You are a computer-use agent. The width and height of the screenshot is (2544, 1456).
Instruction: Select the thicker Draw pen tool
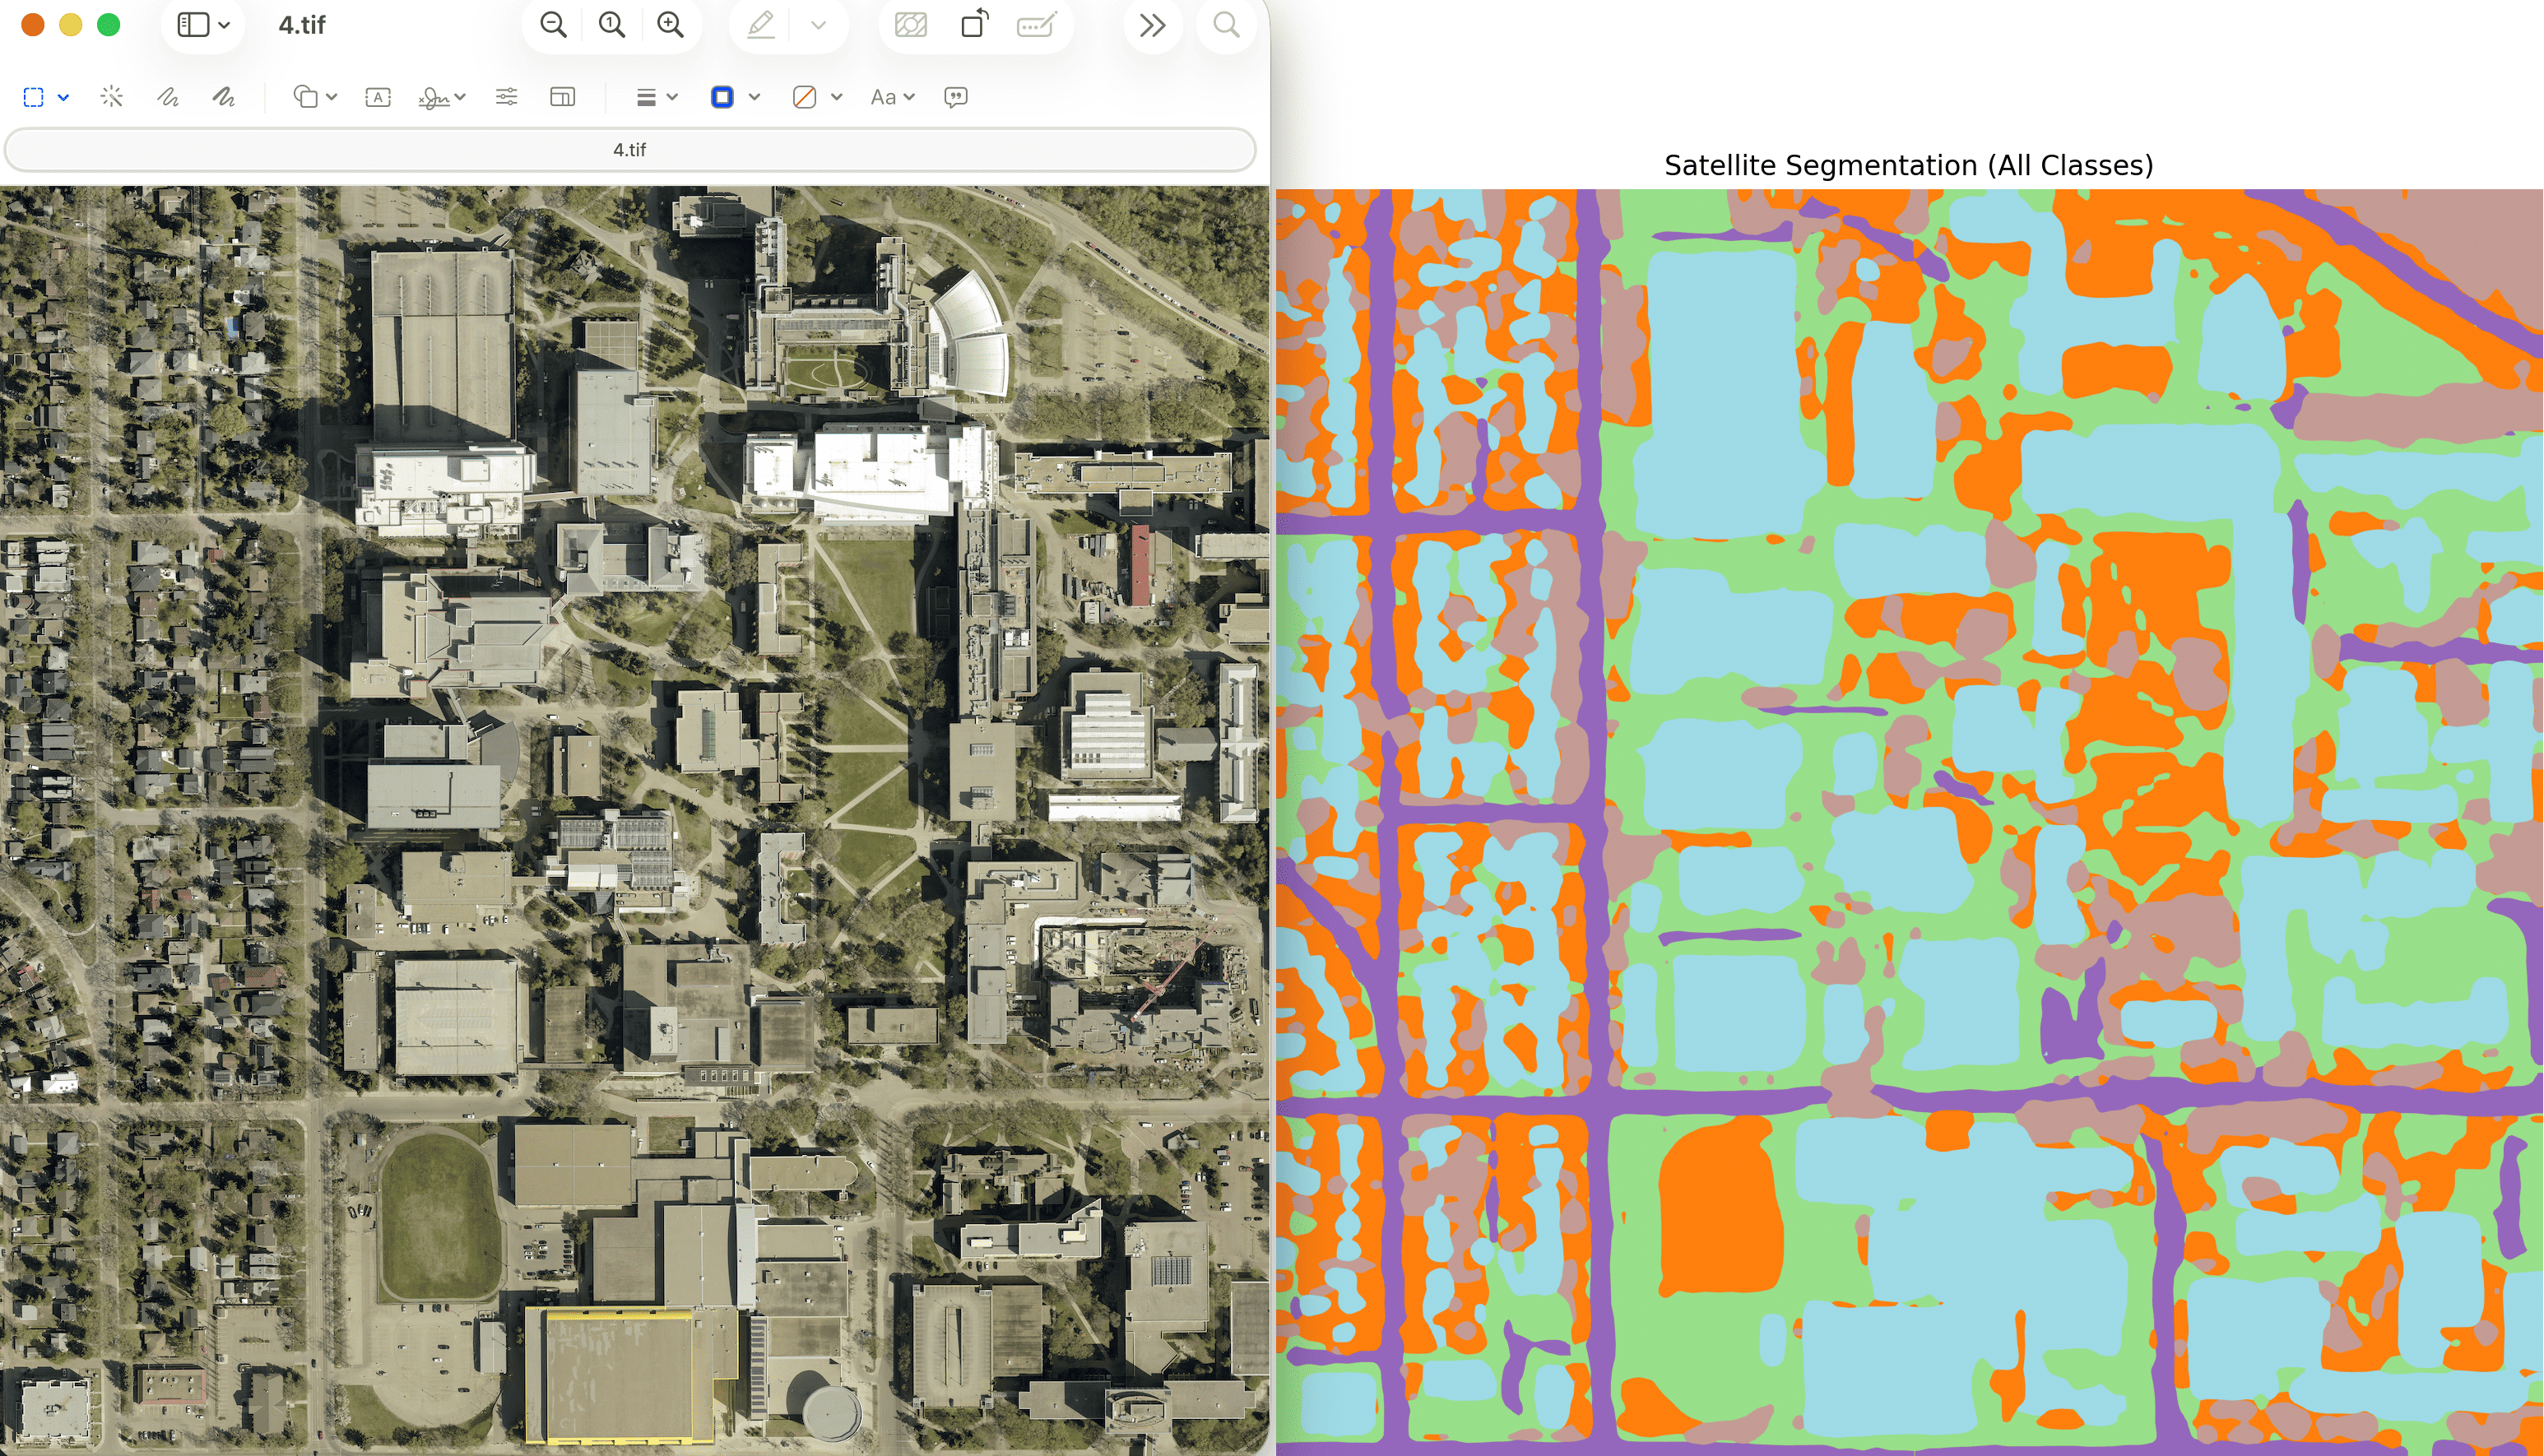(224, 97)
